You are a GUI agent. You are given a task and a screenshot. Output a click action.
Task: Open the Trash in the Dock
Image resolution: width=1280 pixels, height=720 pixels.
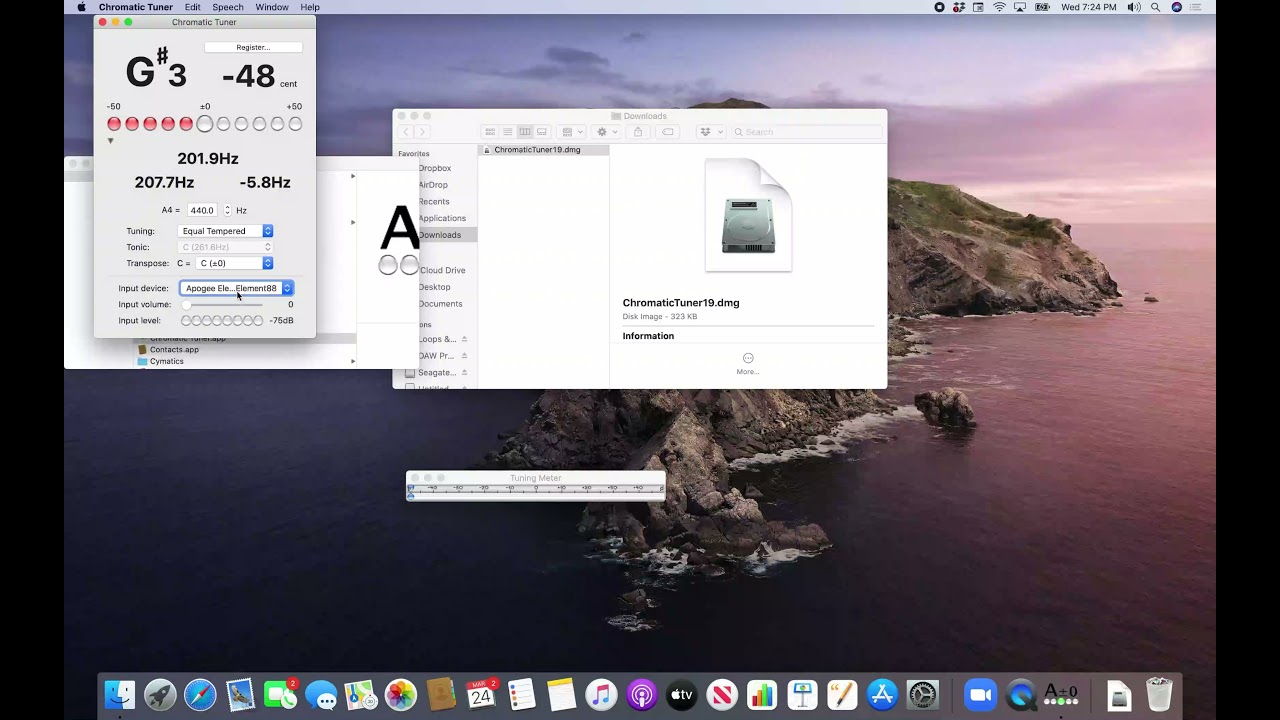[x=1159, y=695]
